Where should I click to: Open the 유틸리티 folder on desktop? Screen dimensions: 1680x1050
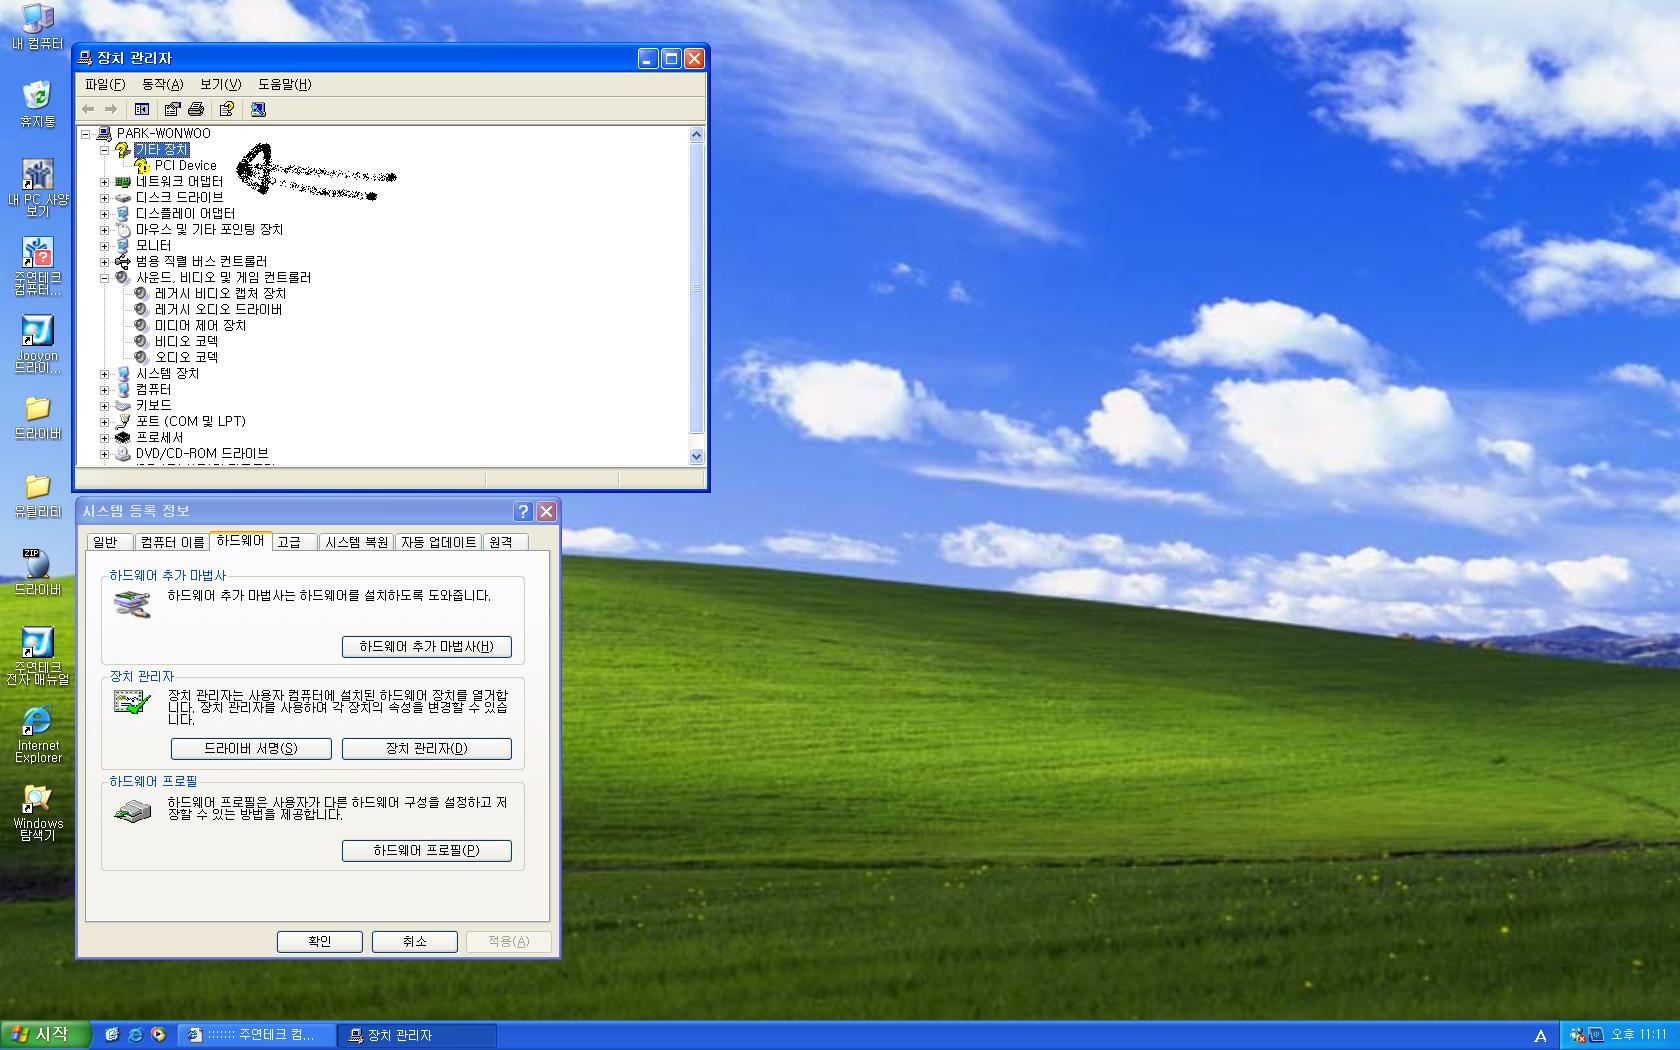click(x=37, y=495)
